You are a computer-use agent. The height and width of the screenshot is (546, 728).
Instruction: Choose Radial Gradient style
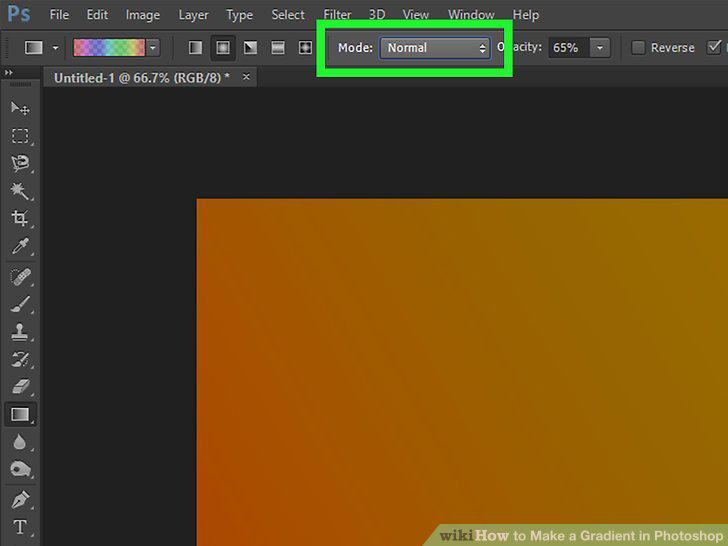[223, 47]
